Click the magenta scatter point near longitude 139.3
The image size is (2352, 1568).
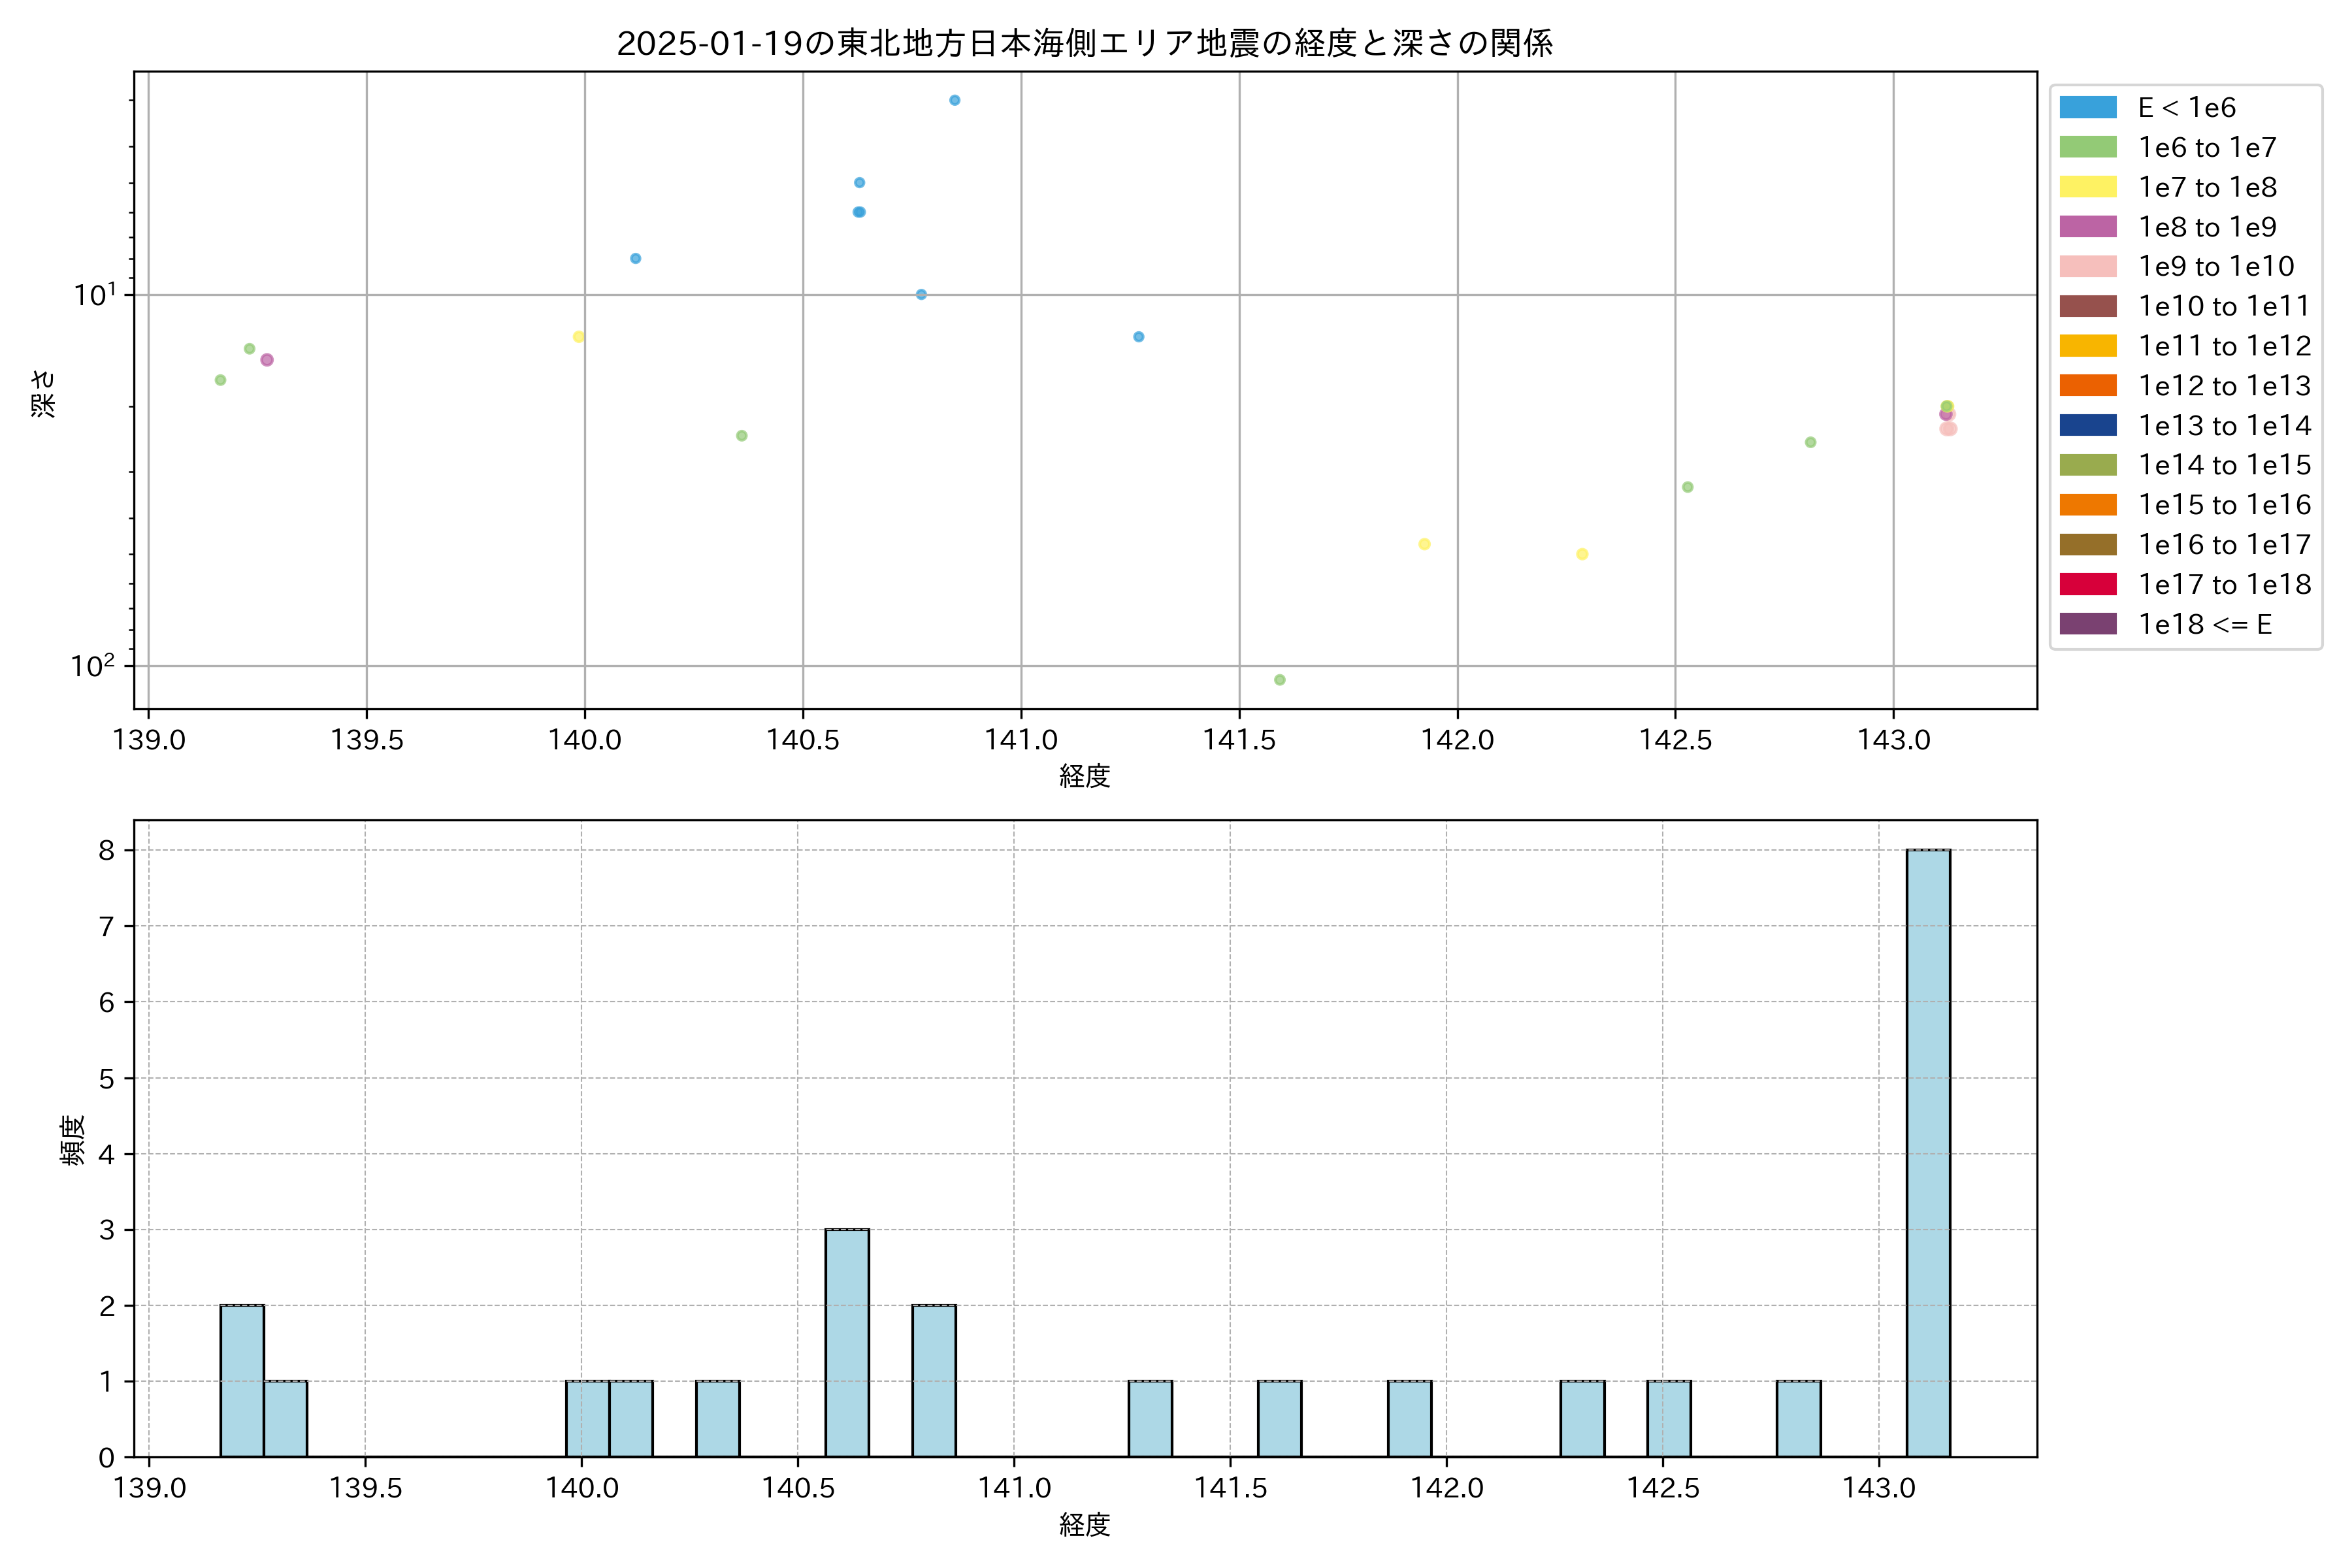[x=266, y=360]
